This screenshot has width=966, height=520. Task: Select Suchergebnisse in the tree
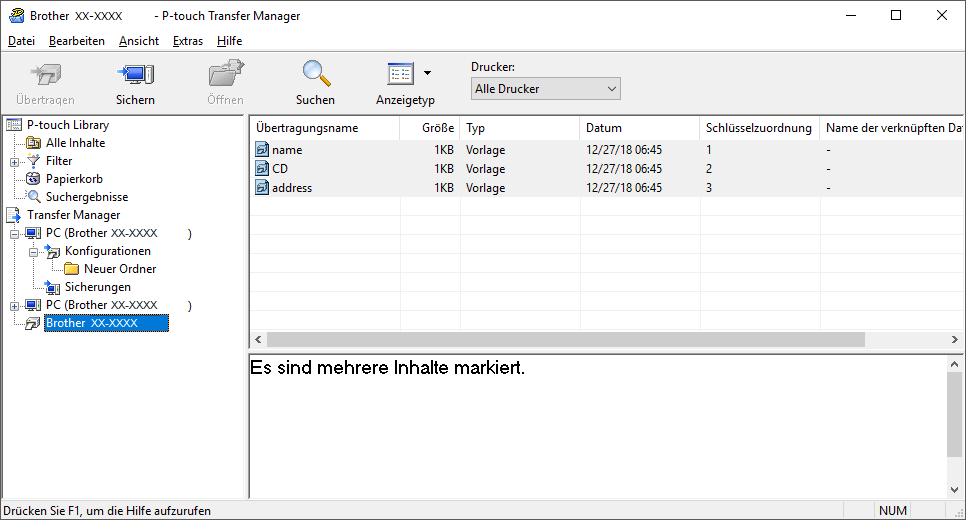pos(87,197)
